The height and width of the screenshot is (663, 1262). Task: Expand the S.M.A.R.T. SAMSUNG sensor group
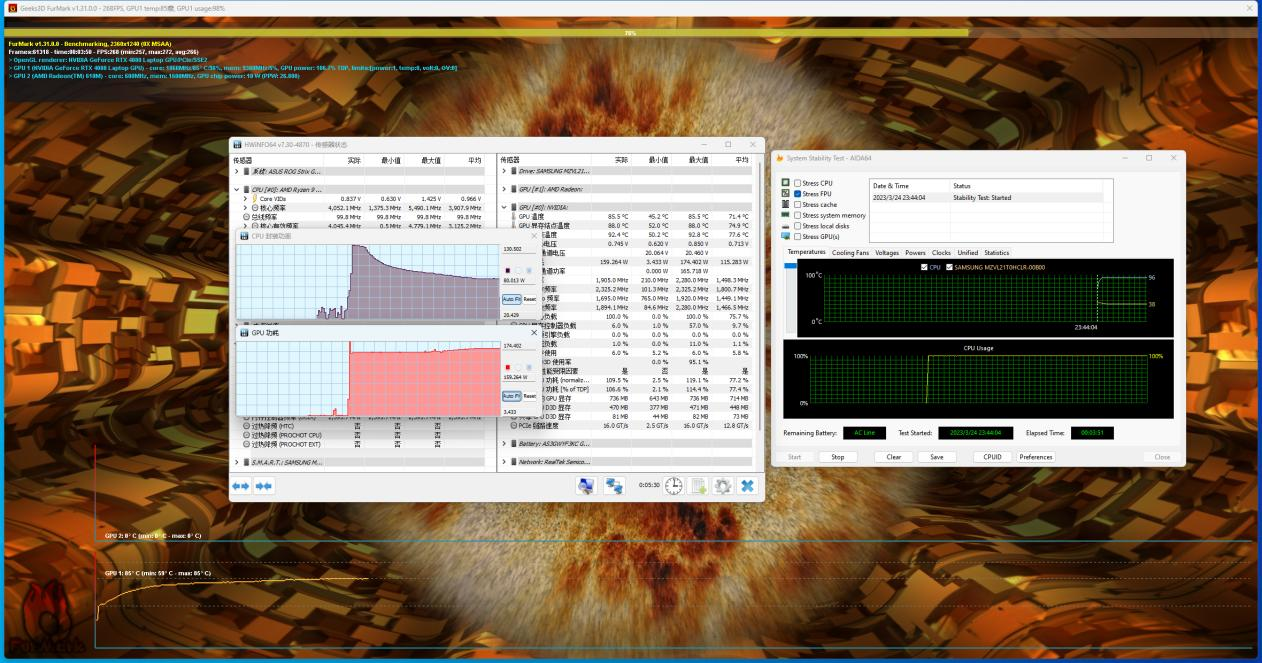tap(237, 462)
